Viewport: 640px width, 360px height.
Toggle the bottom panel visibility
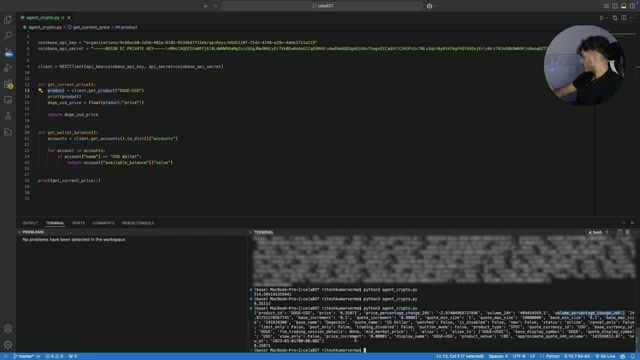pyautogui.click(x=623, y=6)
